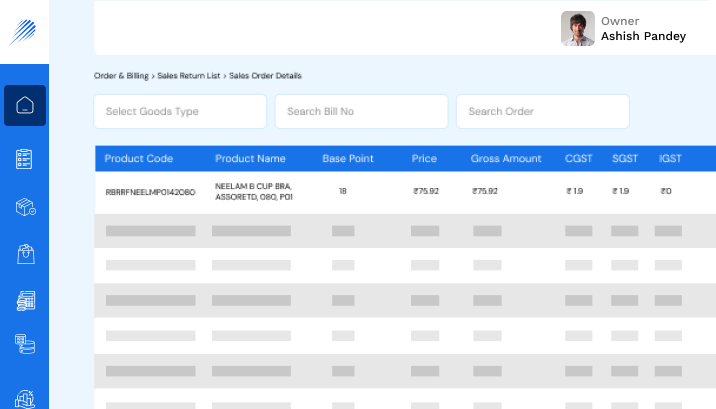Open the checklist orders sidebar icon
716x409 pixels.
point(24,159)
